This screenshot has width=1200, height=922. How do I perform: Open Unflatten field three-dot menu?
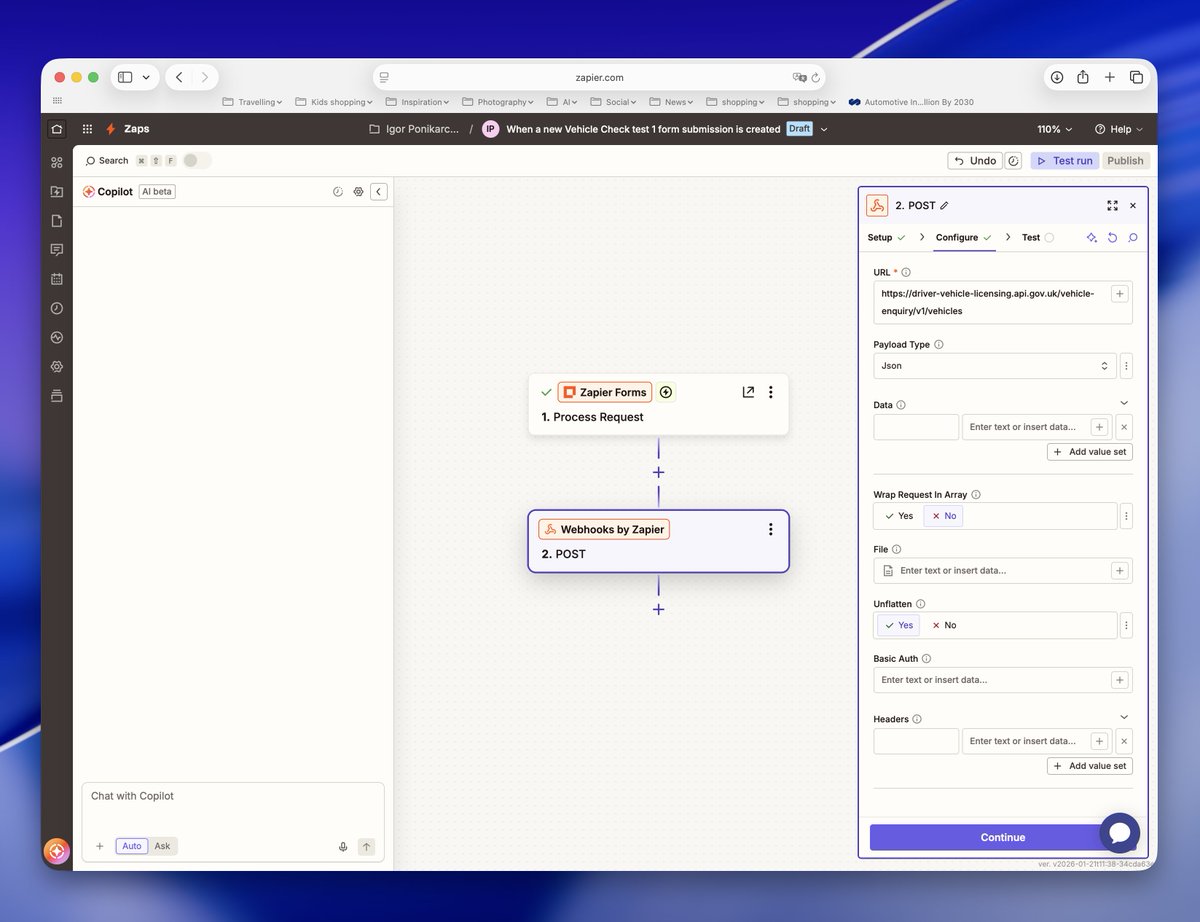coord(1126,625)
